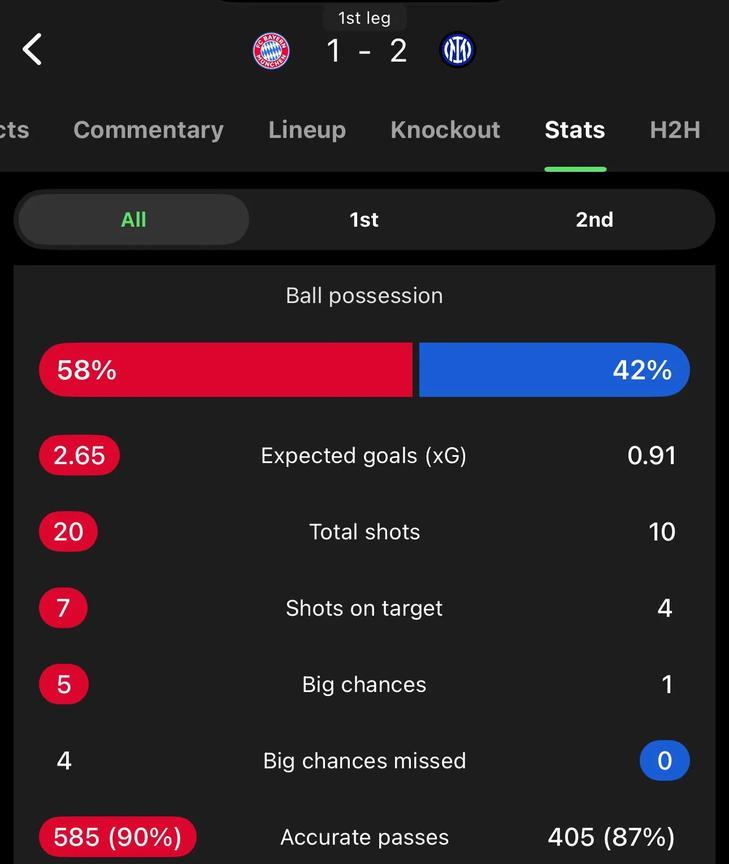This screenshot has height=864, width=729.
Task: Click the blue 42% possession bar
Action: pos(554,370)
